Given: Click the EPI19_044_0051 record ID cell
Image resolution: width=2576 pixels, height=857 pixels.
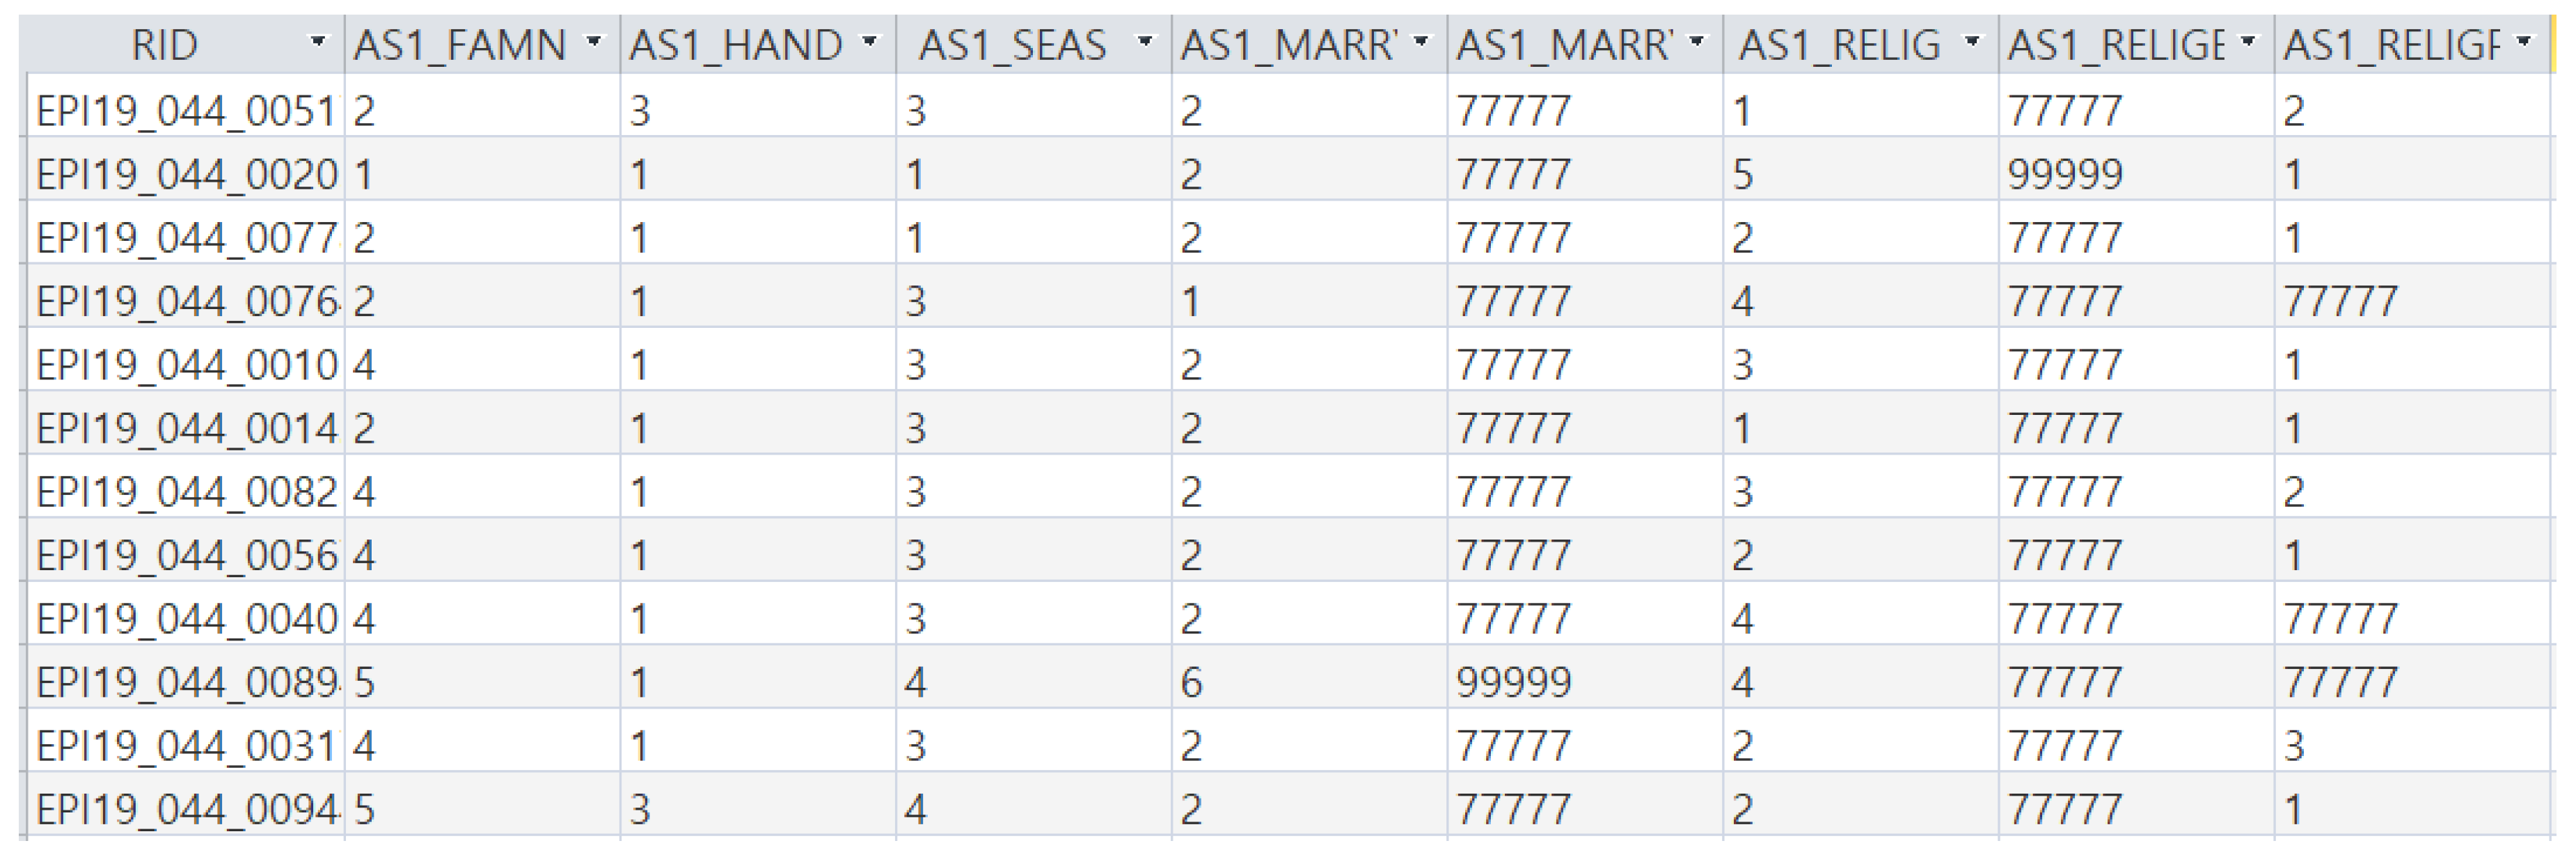Looking at the screenshot, I should click(x=186, y=110).
